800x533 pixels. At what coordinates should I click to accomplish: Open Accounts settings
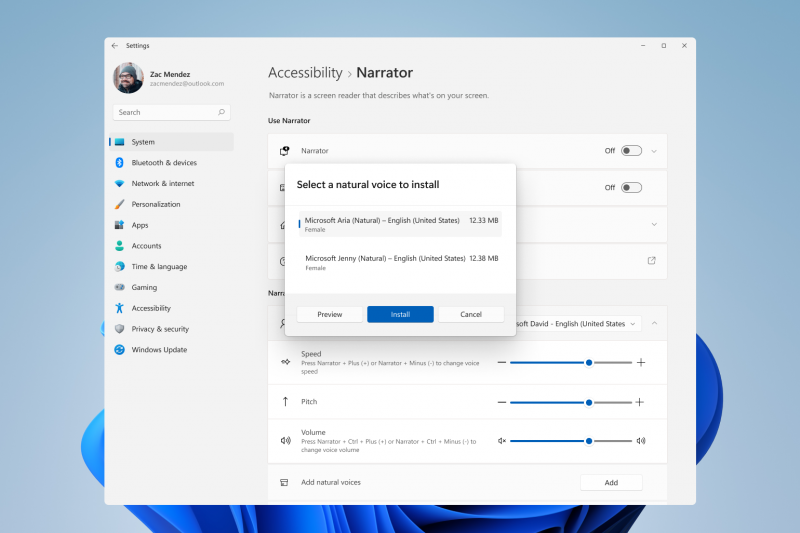tap(171, 246)
